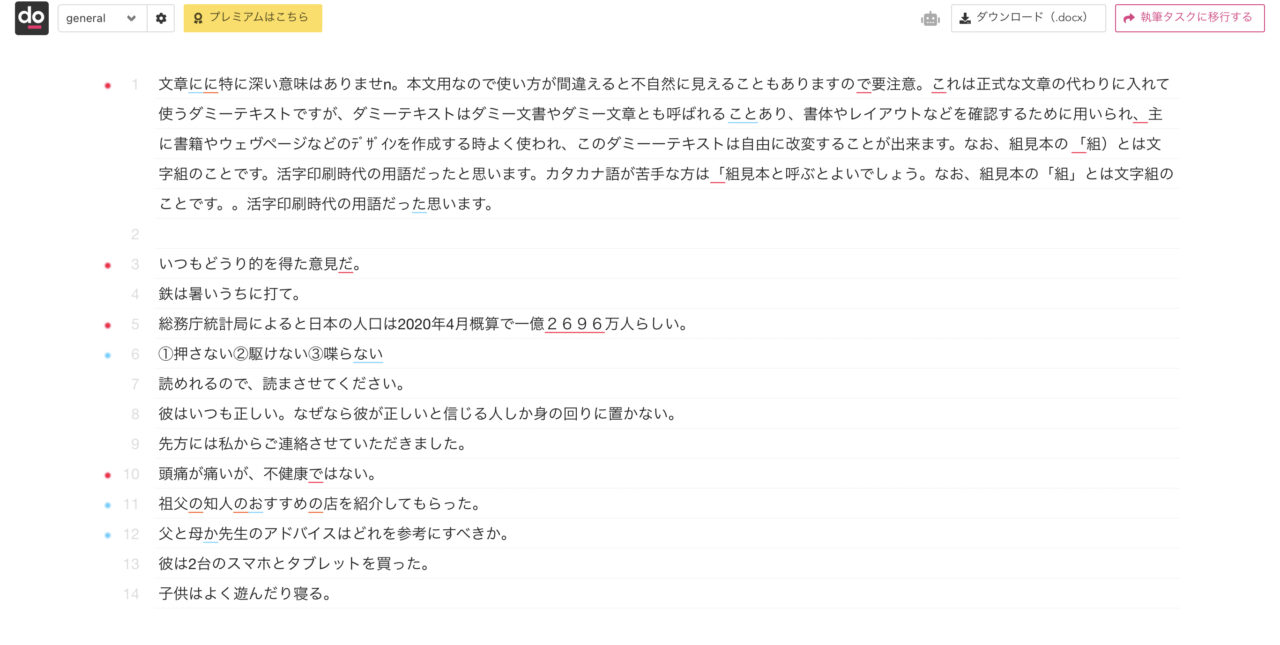
Task: Click the blue marker dot on line 12
Action: (x=108, y=535)
